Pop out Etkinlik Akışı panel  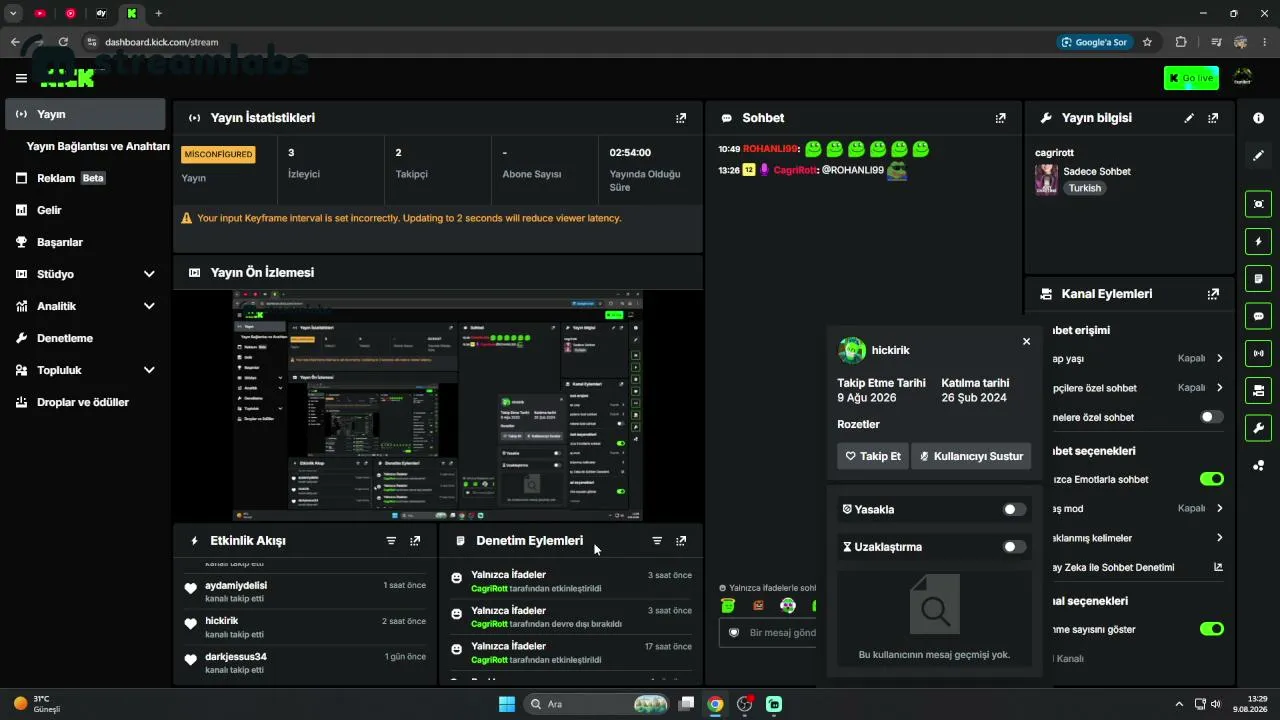[x=415, y=541]
